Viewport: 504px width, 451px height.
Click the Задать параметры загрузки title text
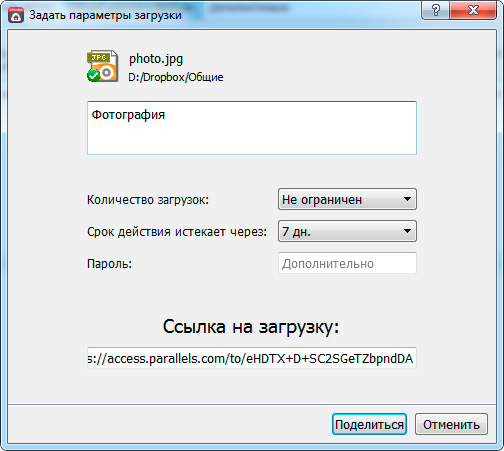click(x=105, y=15)
